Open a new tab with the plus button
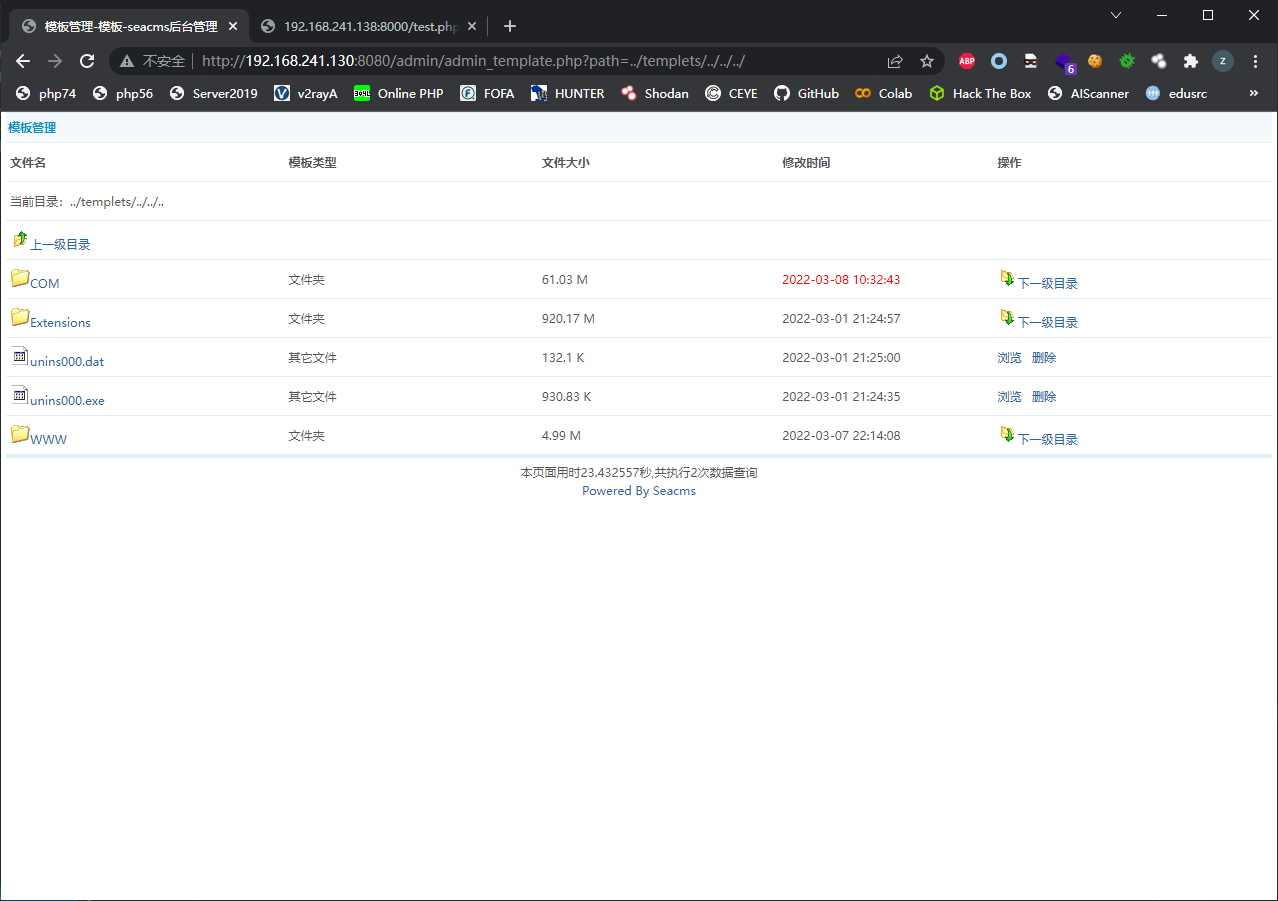 (x=510, y=26)
